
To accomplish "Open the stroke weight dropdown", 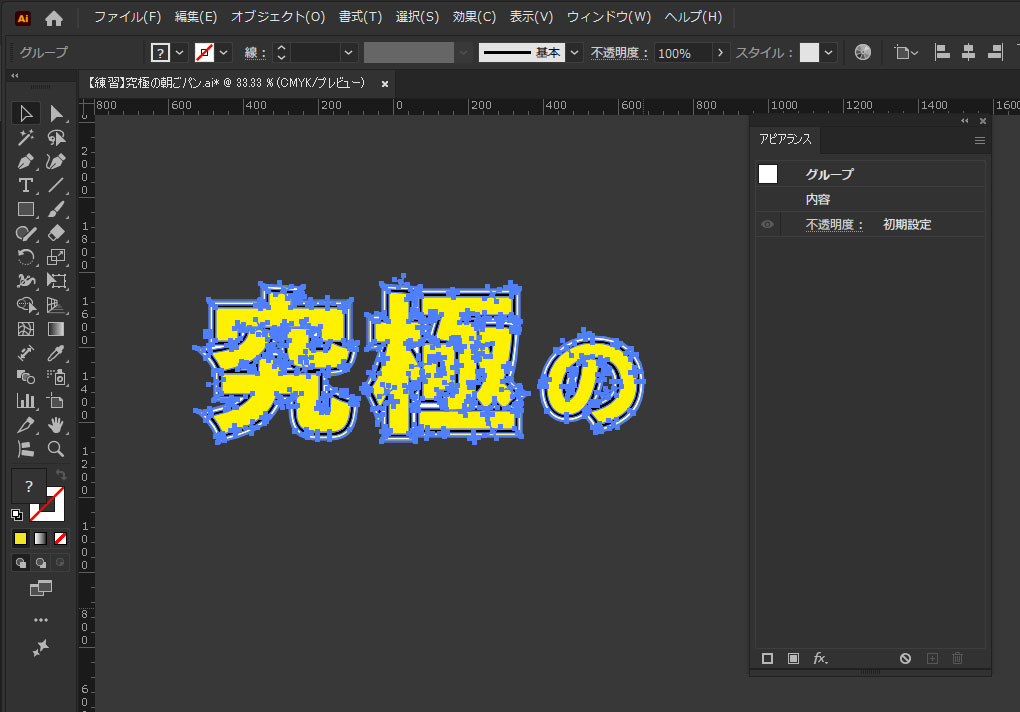I will (348, 53).
